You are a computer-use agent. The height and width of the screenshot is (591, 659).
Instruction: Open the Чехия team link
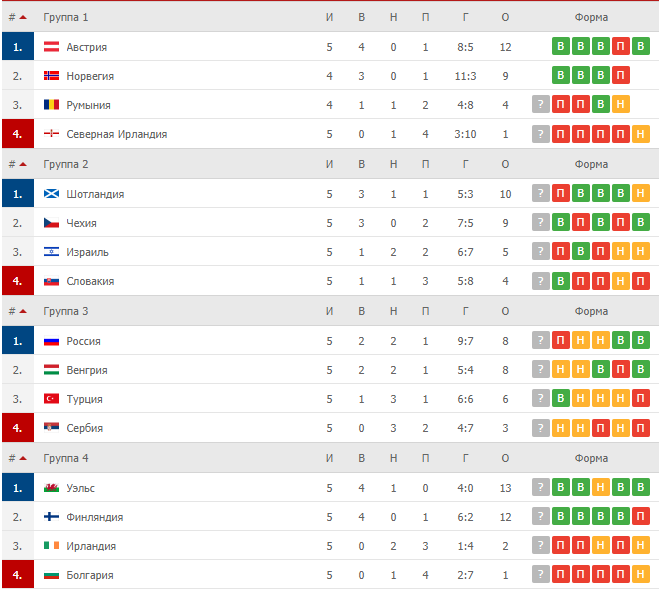pos(82,223)
